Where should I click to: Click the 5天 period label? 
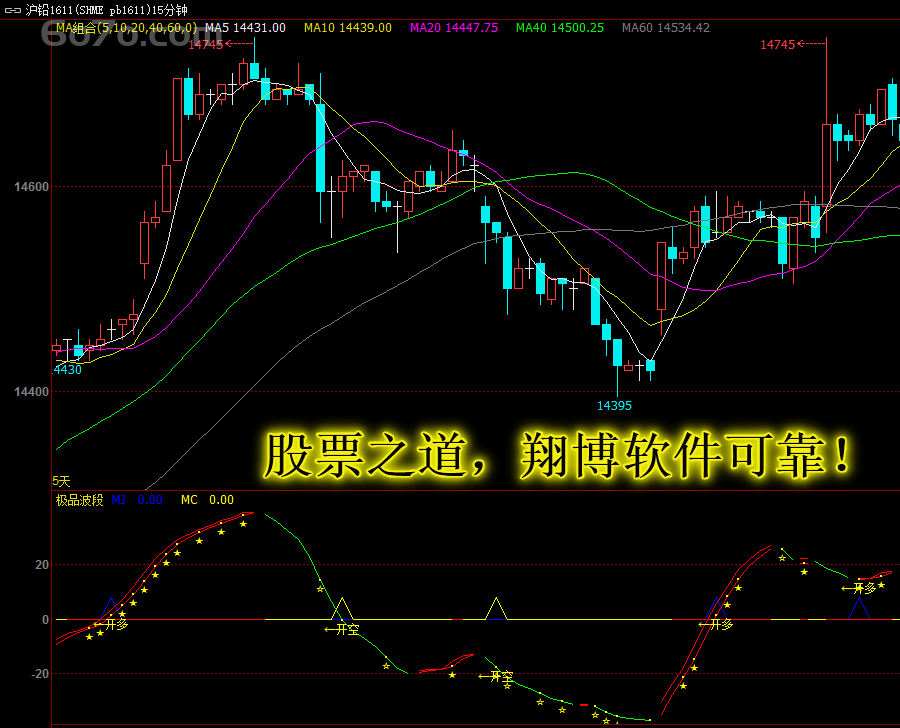coord(61,481)
